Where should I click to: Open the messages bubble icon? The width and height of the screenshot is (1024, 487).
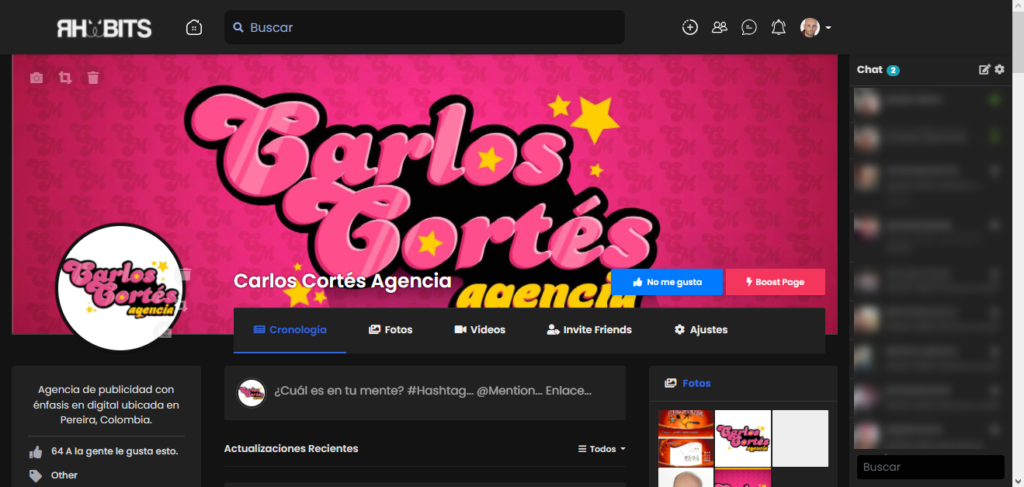tap(749, 27)
